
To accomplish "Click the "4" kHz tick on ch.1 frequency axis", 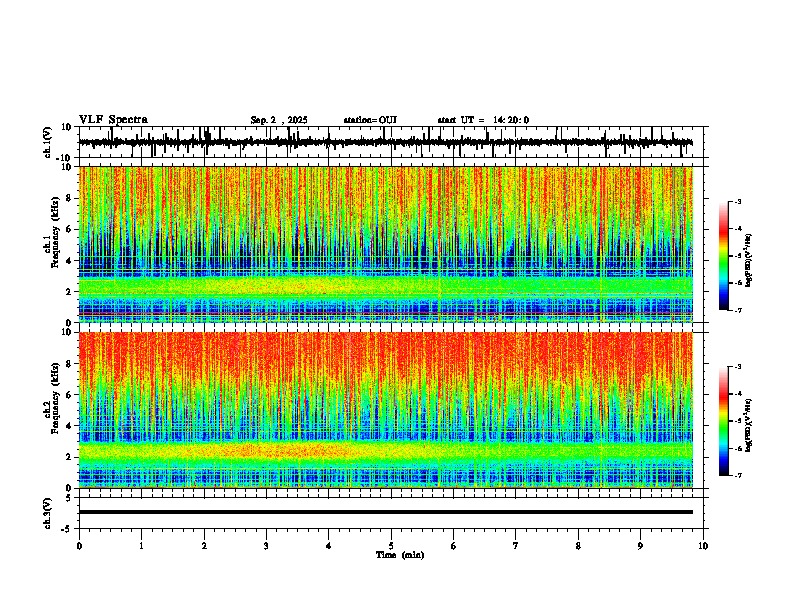I will click(71, 261).
